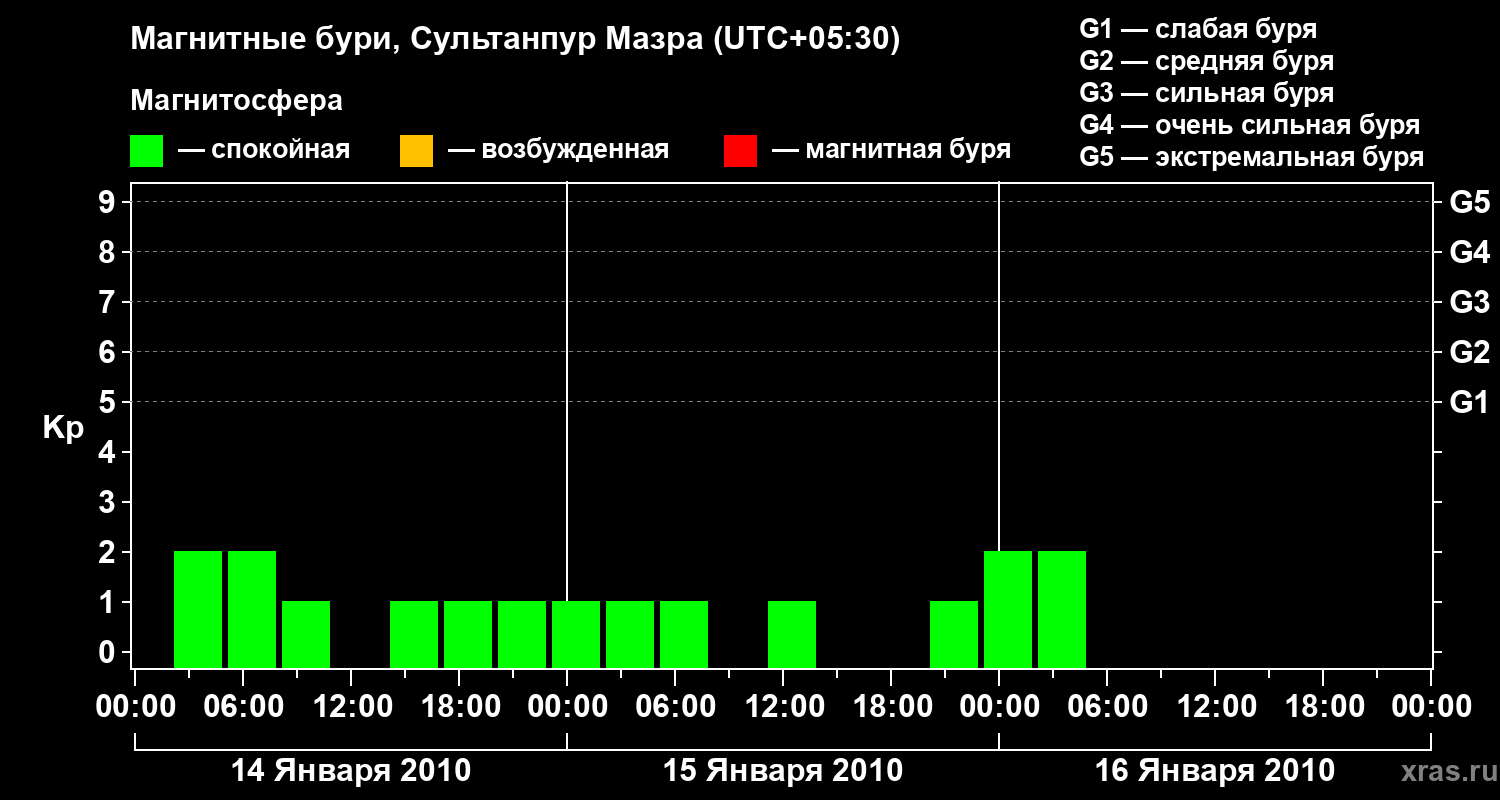Click the green 'спокойная' legend swatch

(x=147, y=150)
